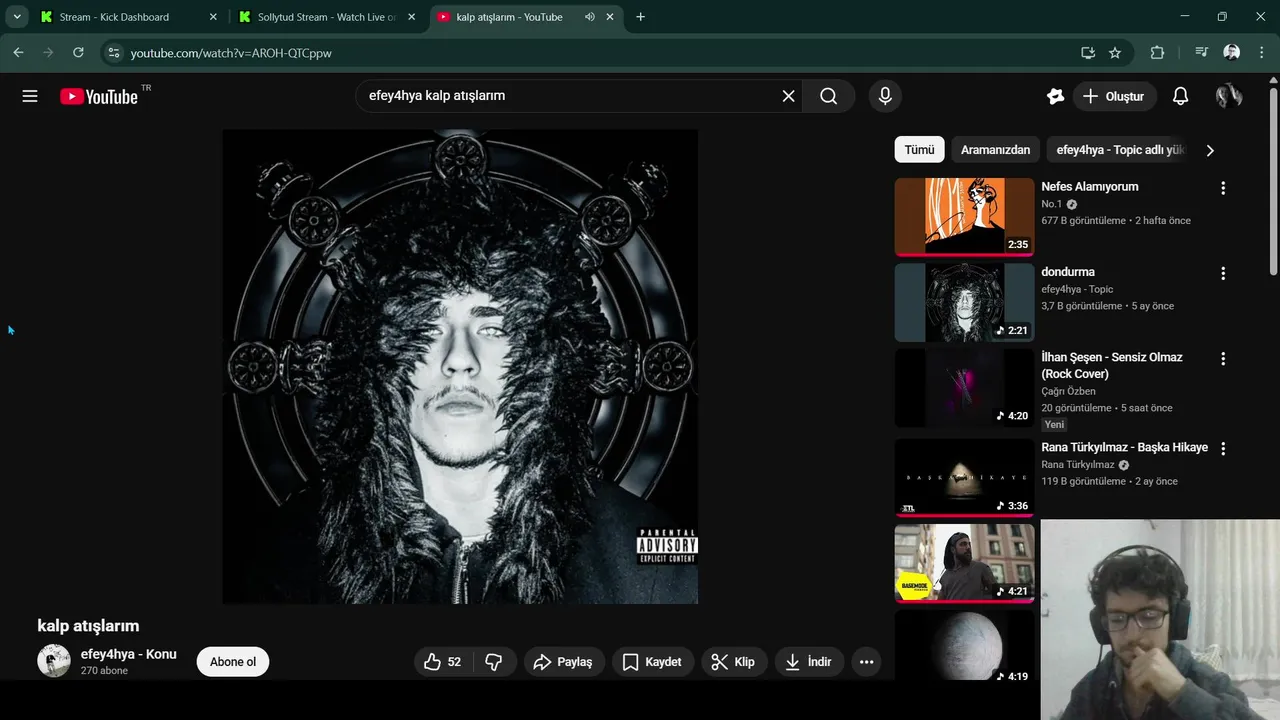Mute the tab via speaker icon
The image size is (1280, 720).
pos(590,17)
